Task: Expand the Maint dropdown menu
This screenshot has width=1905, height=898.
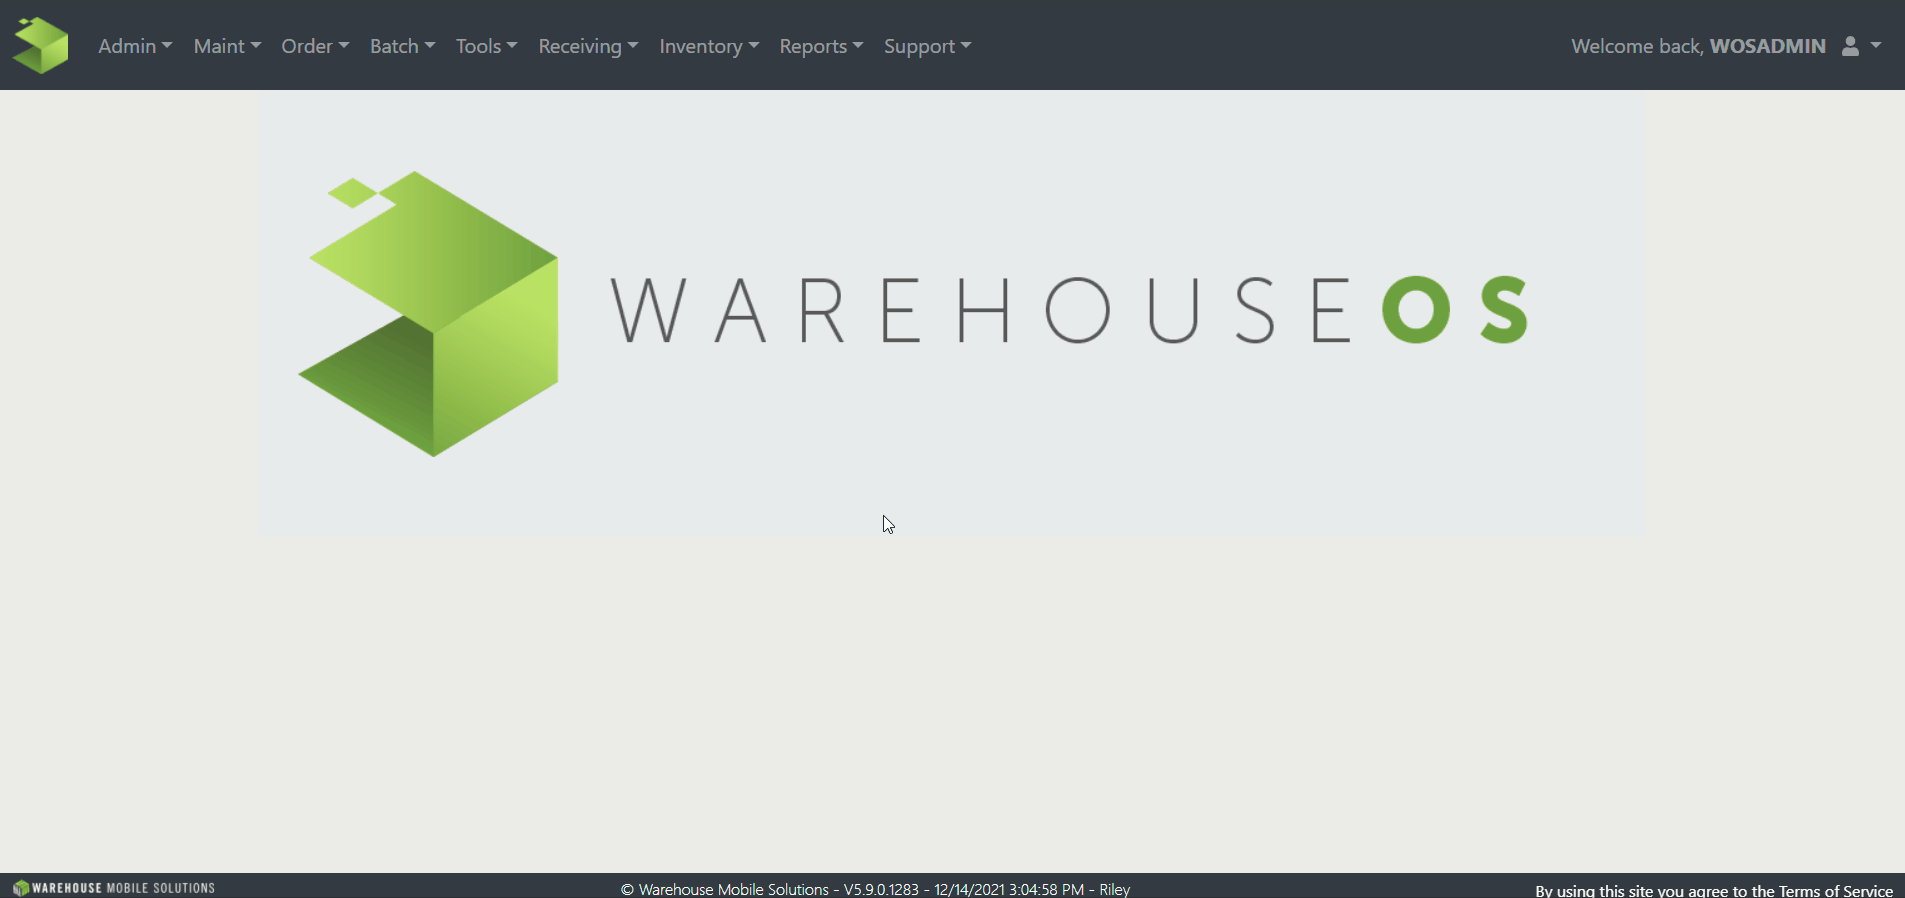Action: (227, 46)
